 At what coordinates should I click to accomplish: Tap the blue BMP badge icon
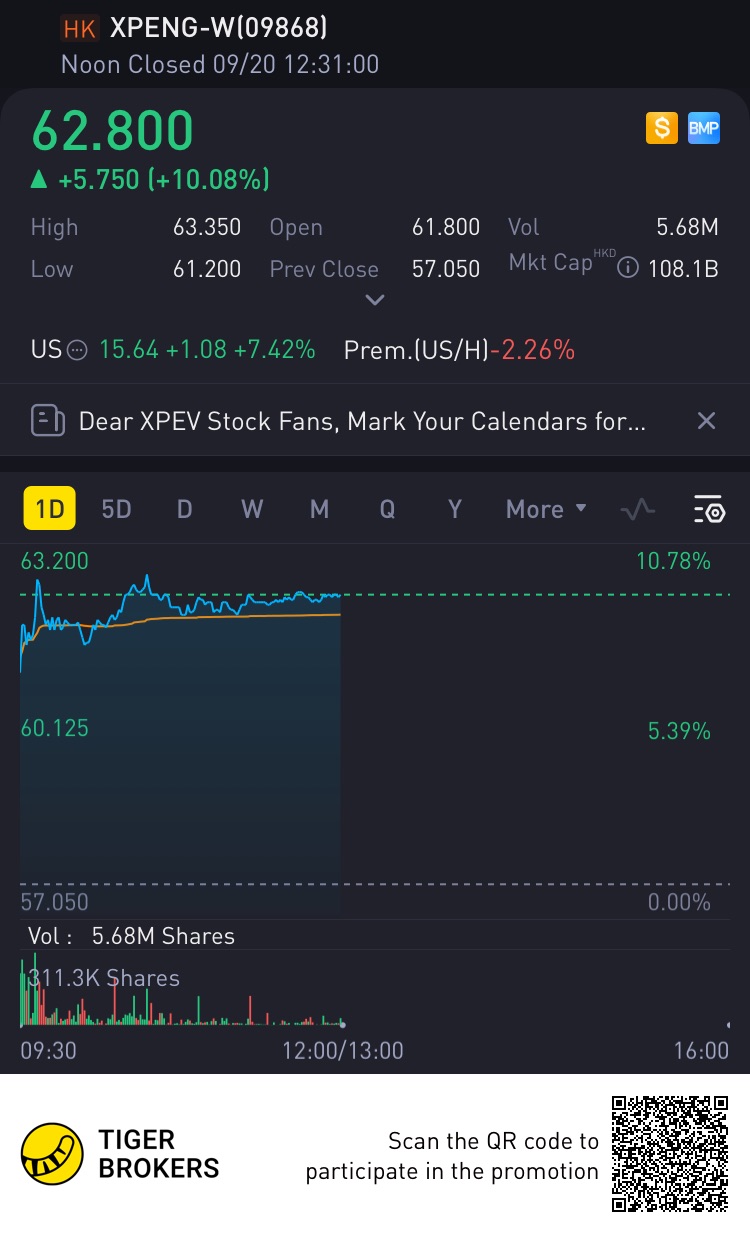point(703,128)
